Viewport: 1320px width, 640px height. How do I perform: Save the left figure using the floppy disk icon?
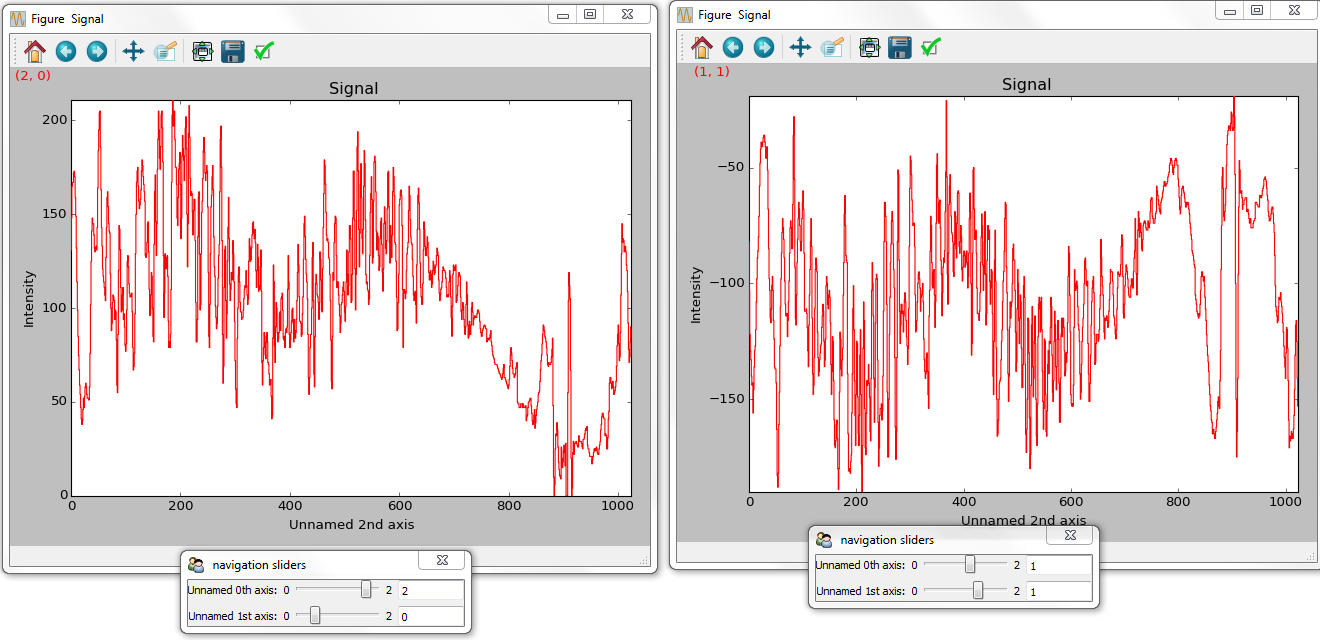[x=233, y=51]
